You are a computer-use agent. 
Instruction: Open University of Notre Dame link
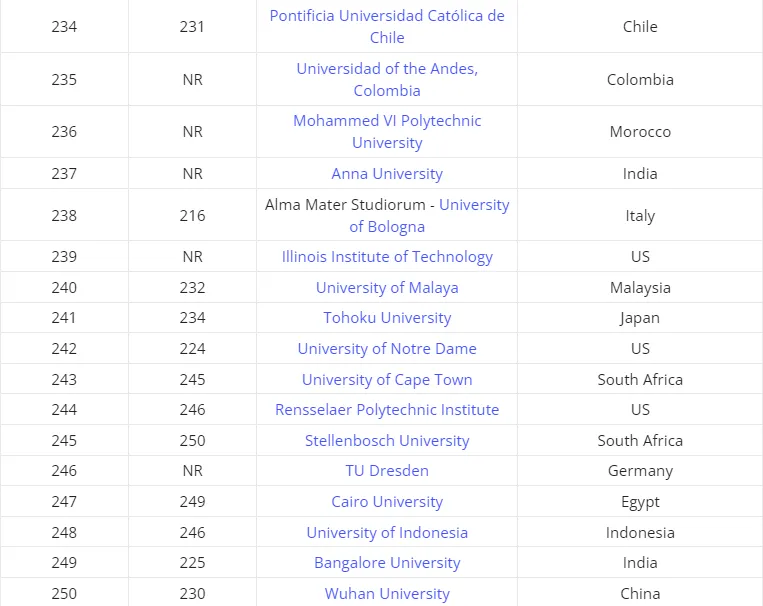coord(387,349)
